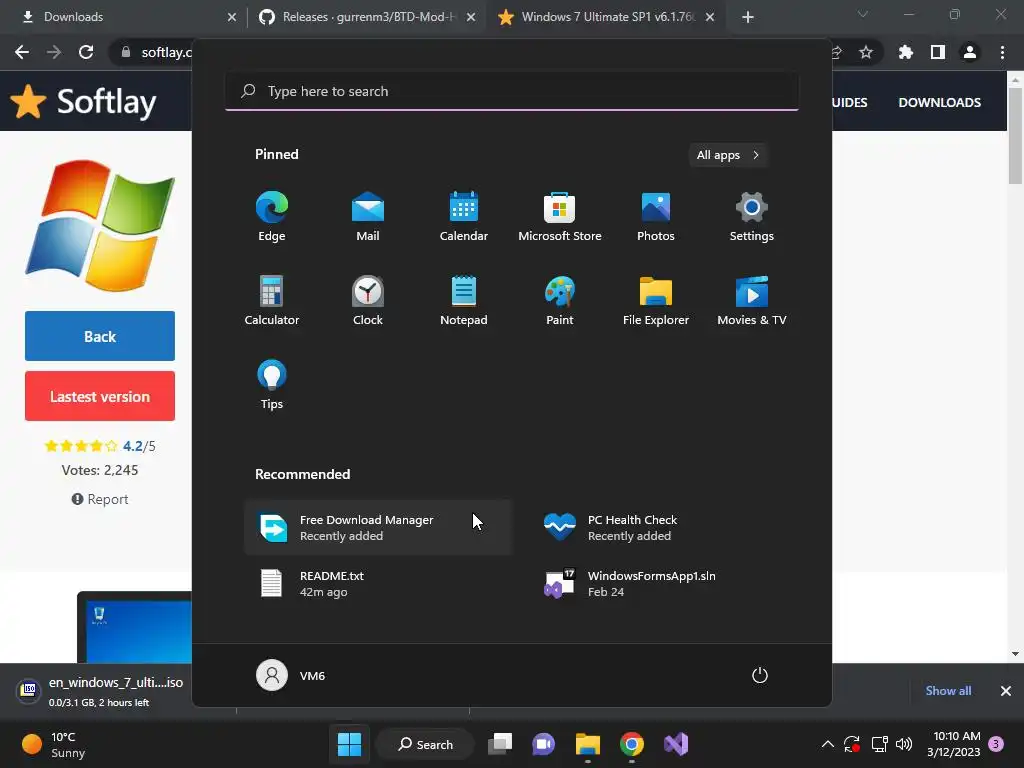Viewport: 1024px width, 768px height.
Task: Close the Downloads tab
Action: [232, 17]
